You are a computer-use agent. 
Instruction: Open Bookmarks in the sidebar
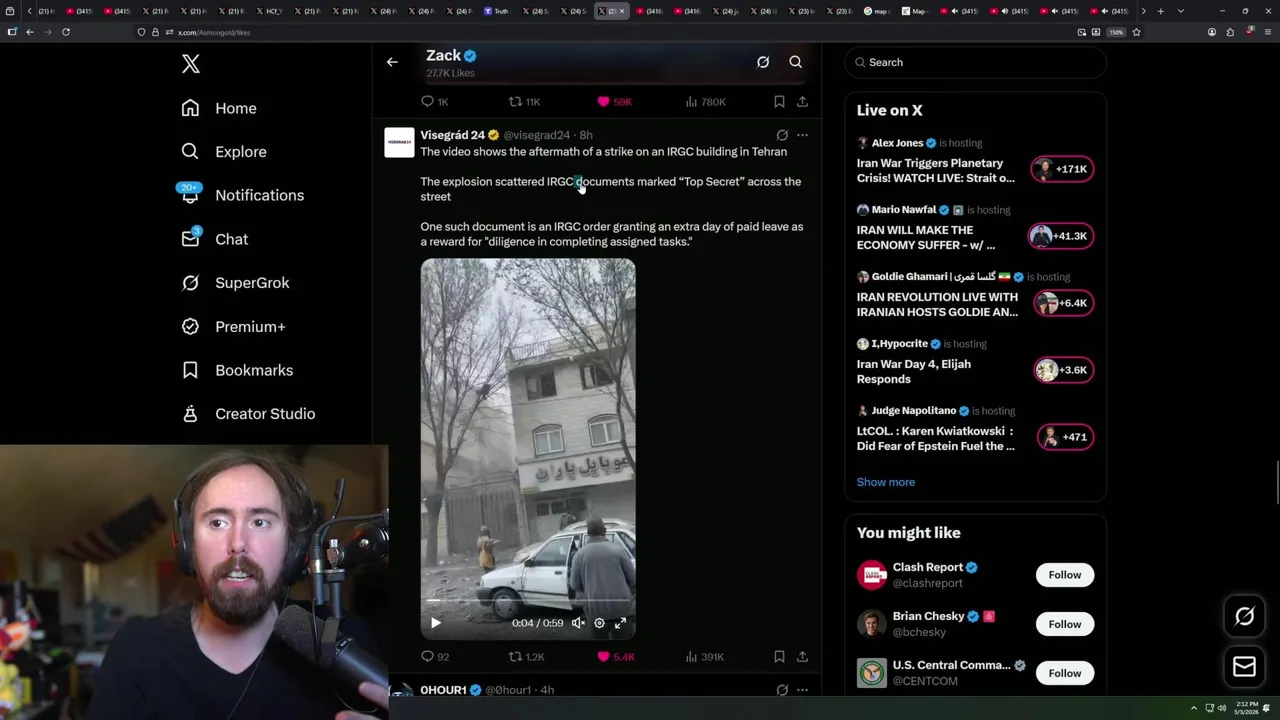237,370
